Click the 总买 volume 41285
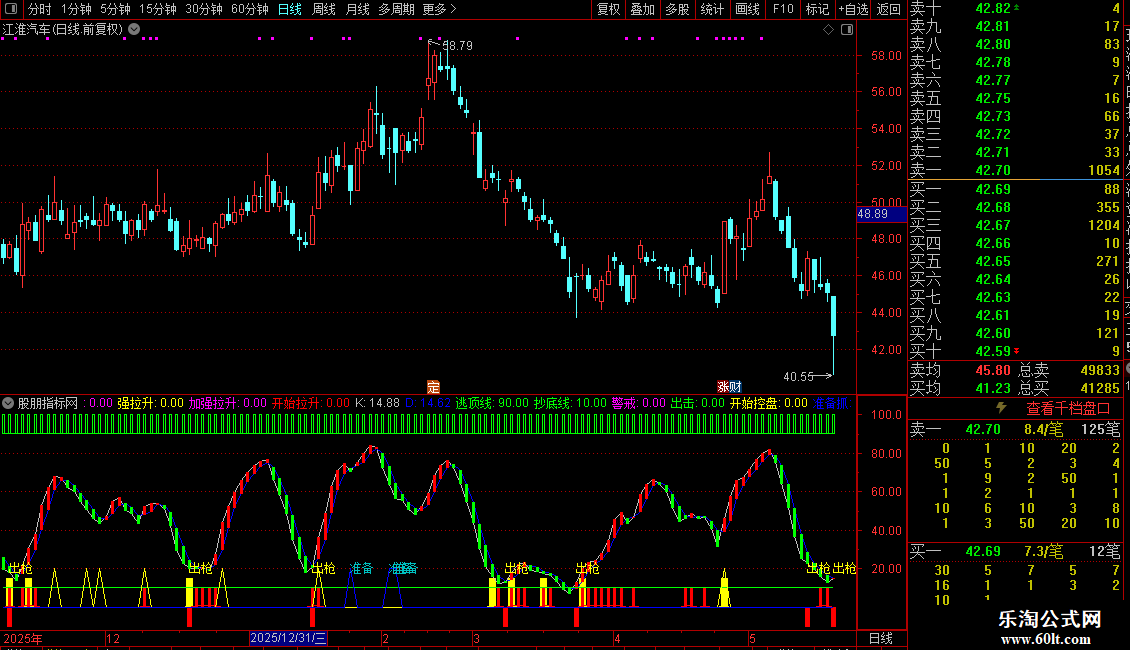This screenshot has height=650, width=1130. [1100, 388]
